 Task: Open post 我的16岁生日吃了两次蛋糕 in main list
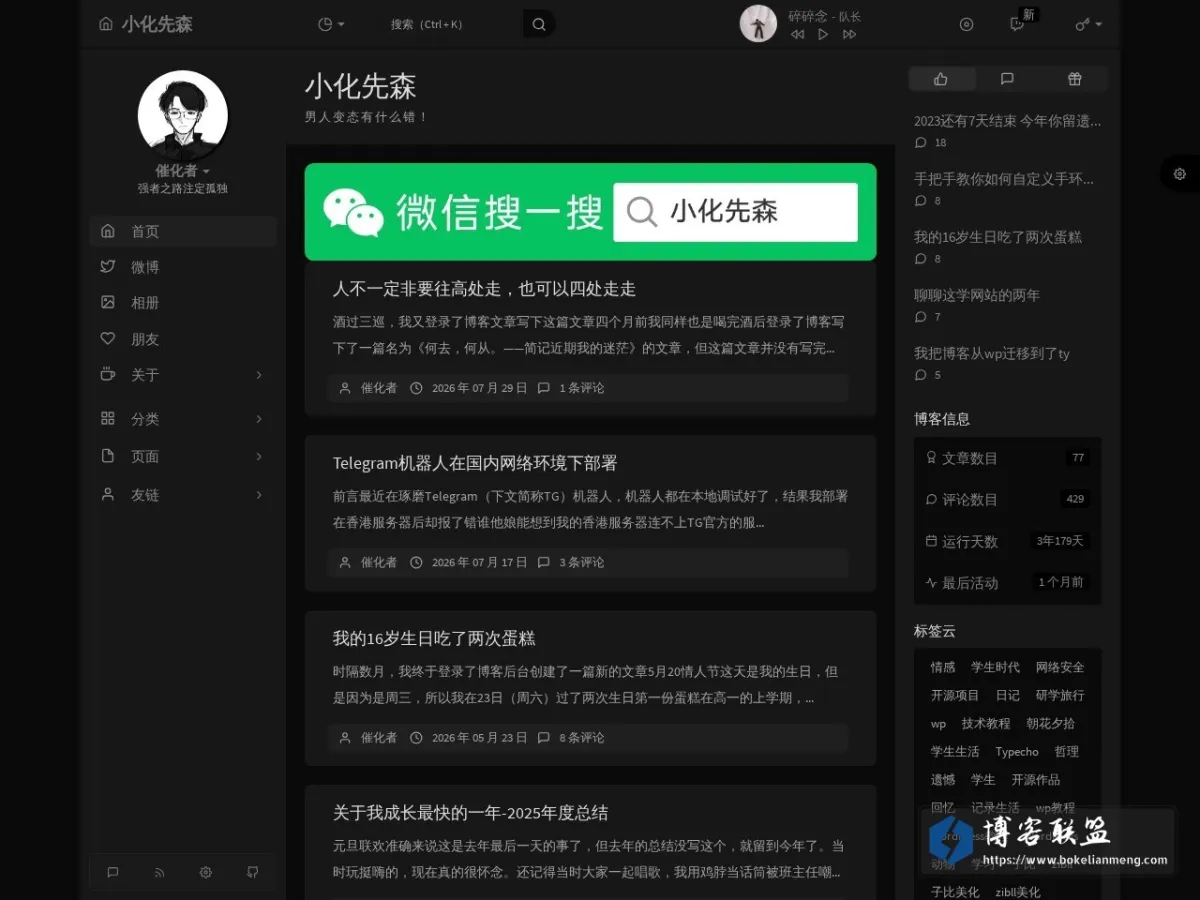coord(434,638)
